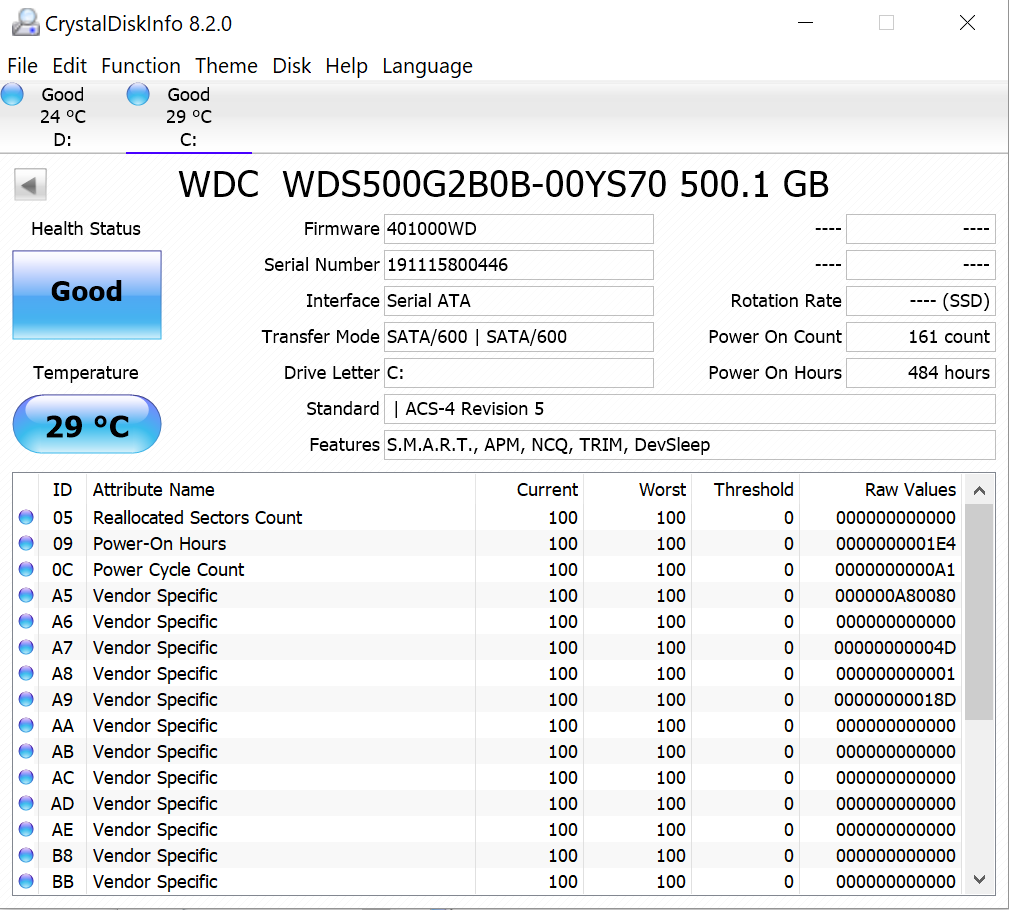This screenshot has height=910, width=1009.
Task: Click the Raw Values column header
Action: (910, 490)
